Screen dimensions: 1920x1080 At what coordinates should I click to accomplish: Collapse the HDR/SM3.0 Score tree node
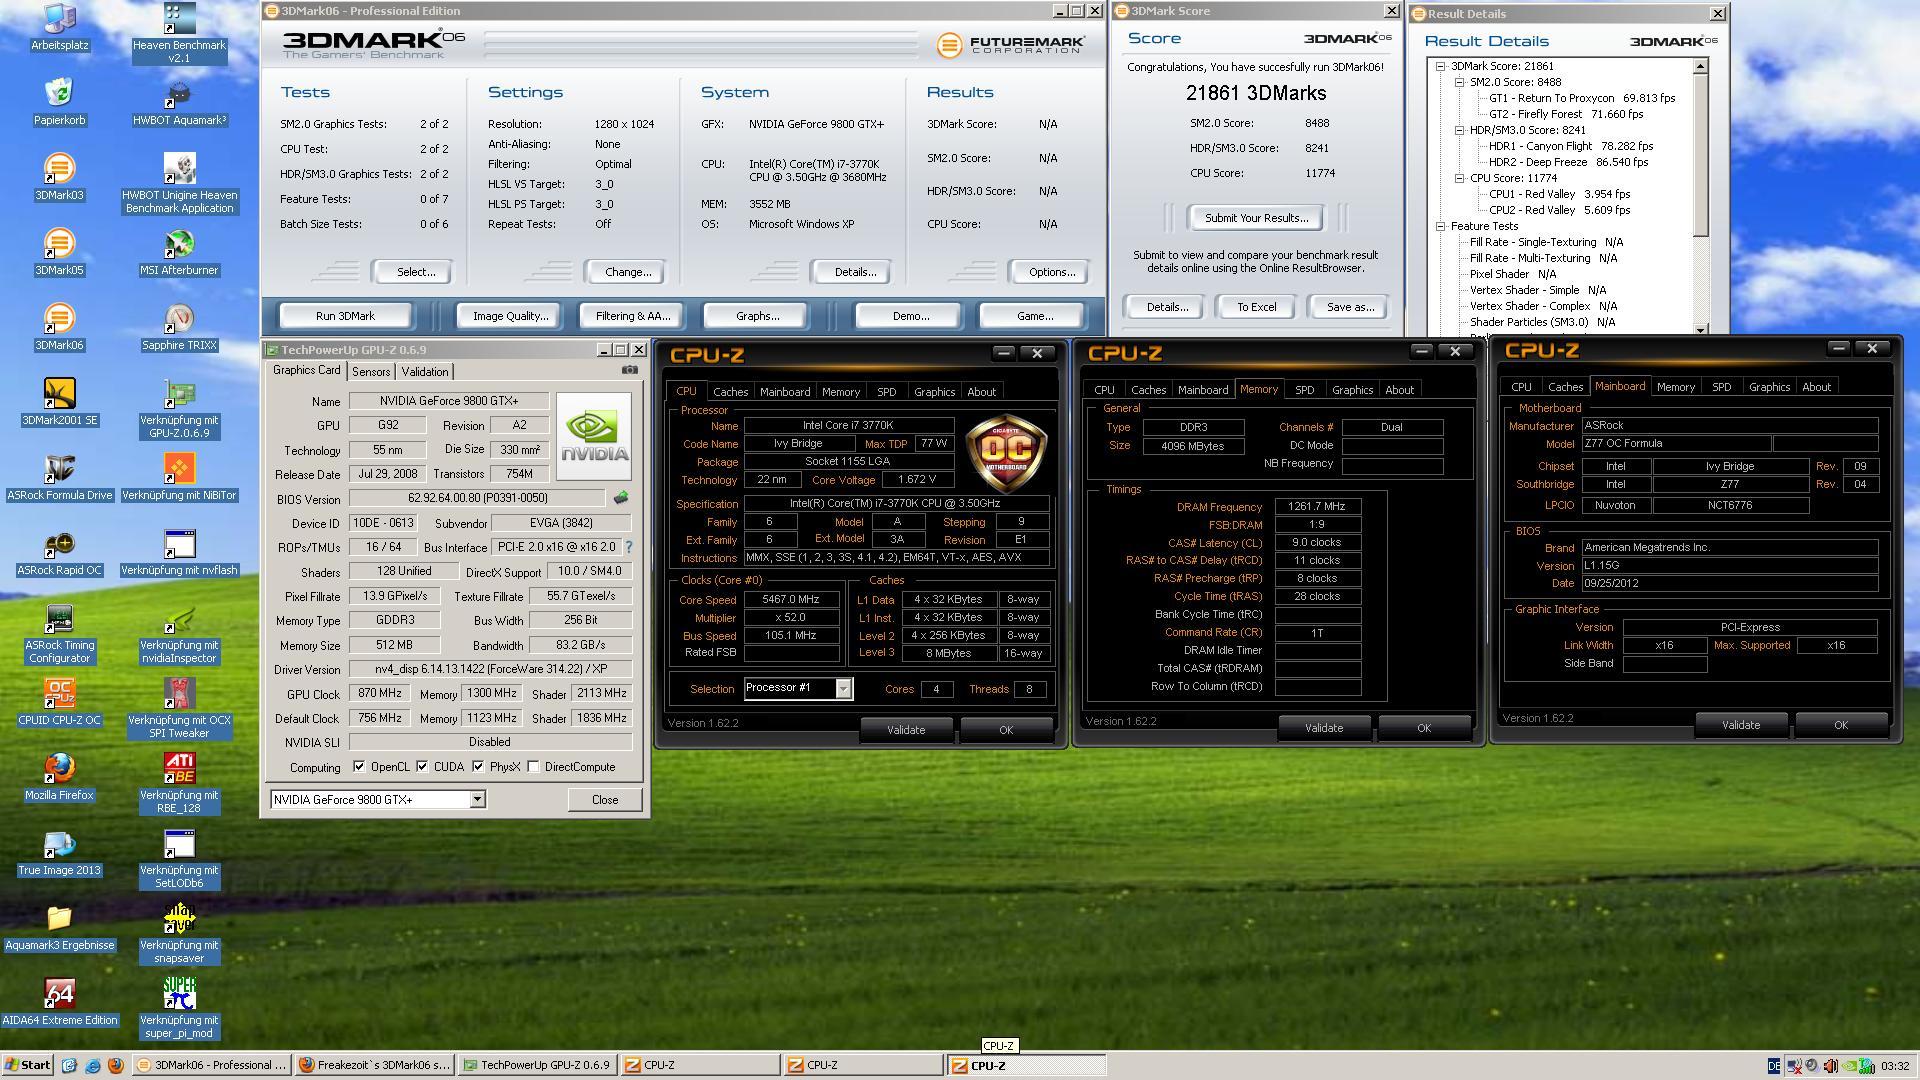click(x=1460, y=130)
